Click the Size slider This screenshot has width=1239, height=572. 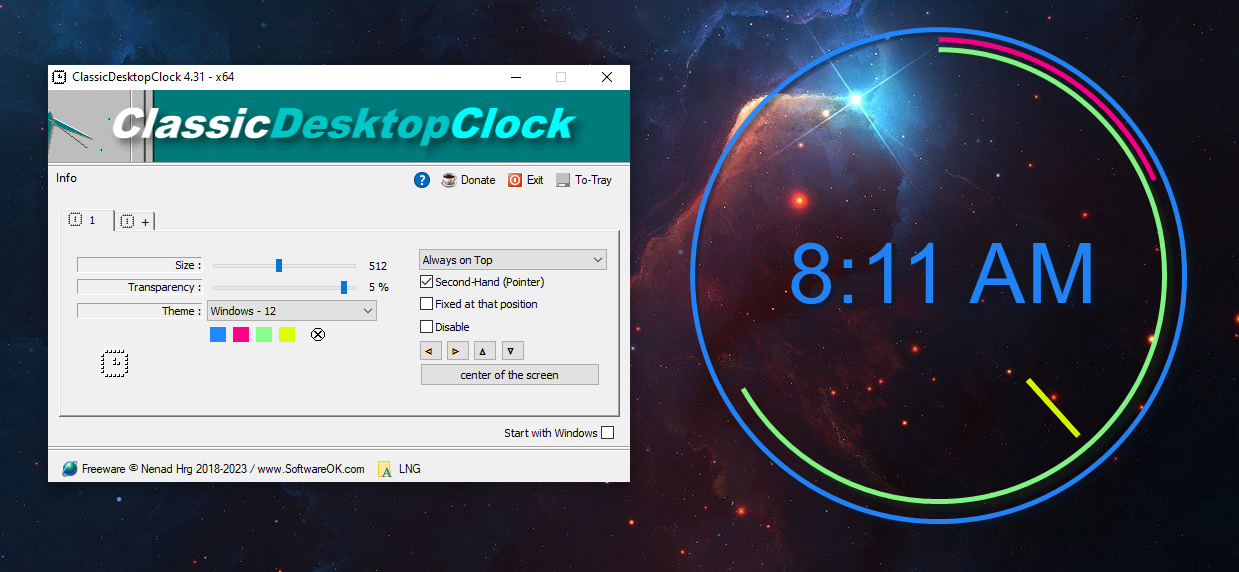point(284,265)
